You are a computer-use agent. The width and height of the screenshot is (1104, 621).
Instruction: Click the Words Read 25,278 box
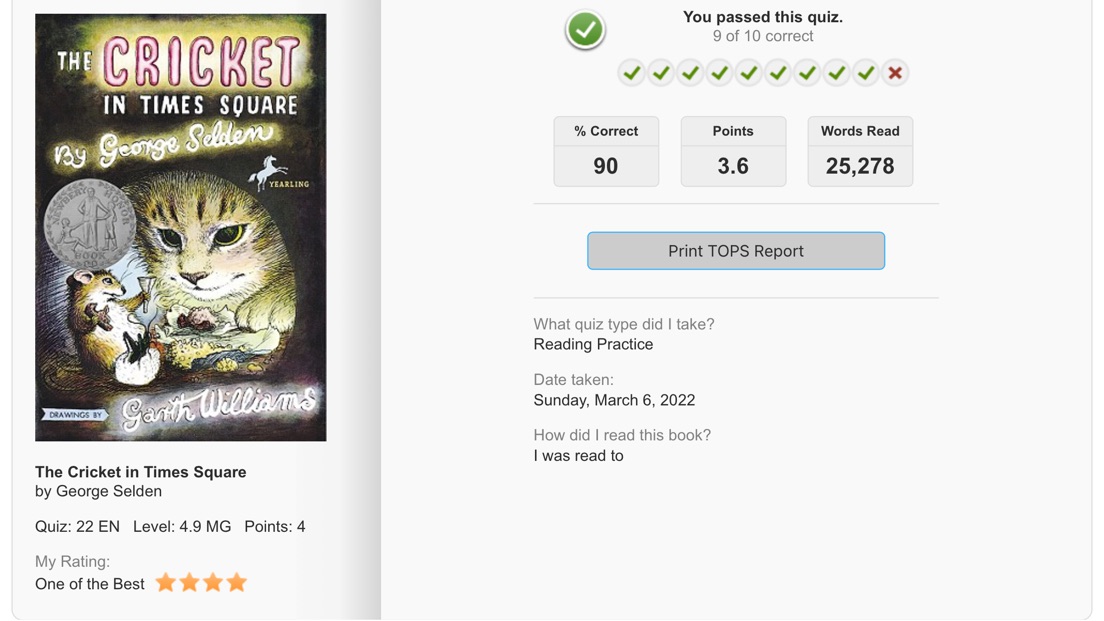point(860,151)
